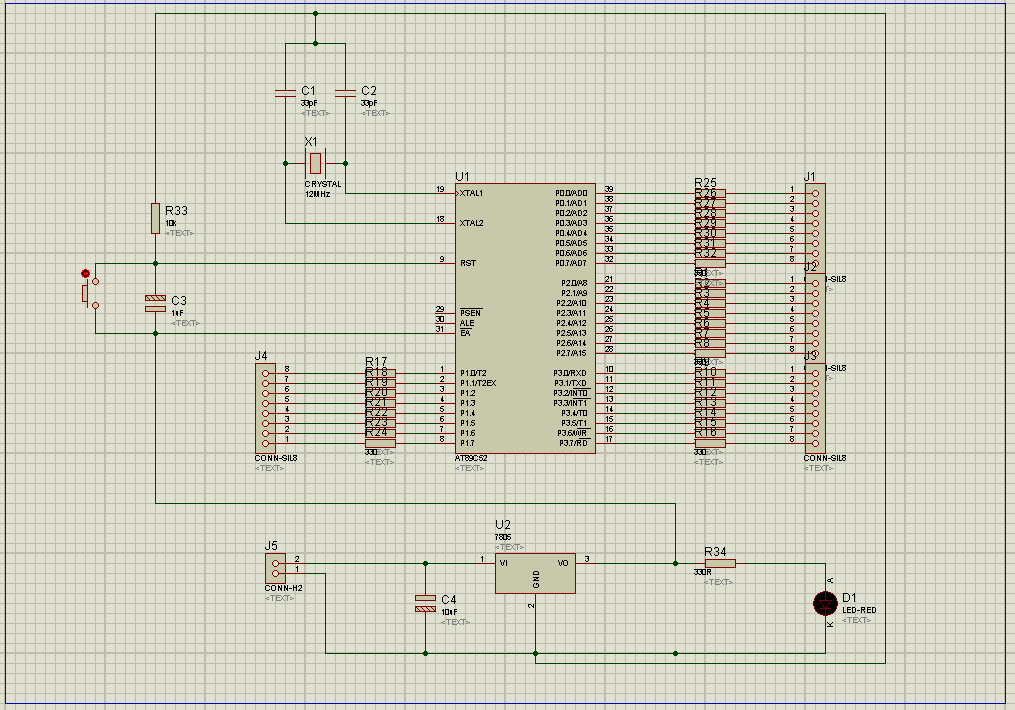Screen dimensions: 1015x710
Task: Select the J5 CONN-H2 power connector
Action: point(275,567)
